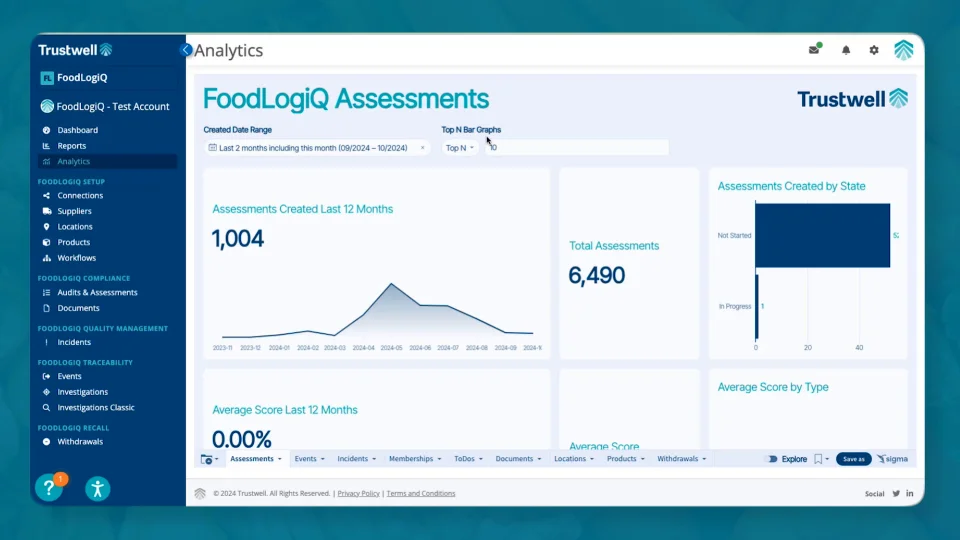Select the FoodLogiQ - Test Account entry

pos(105,107)
